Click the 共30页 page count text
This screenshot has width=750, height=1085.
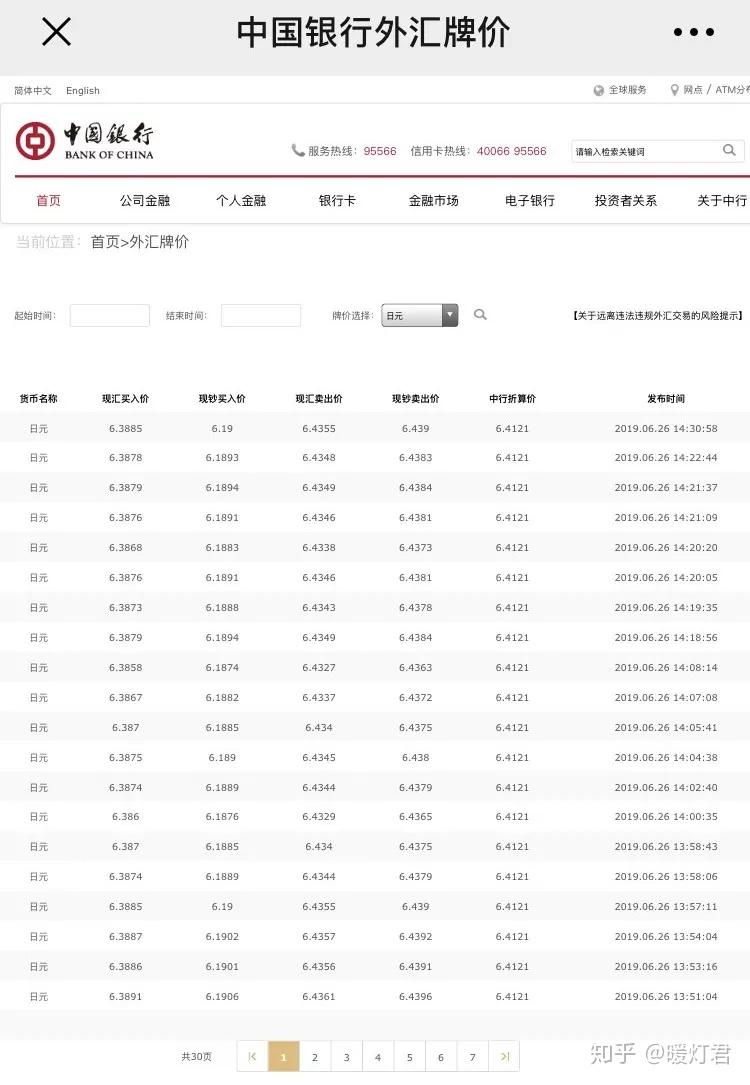[196, 1057]
